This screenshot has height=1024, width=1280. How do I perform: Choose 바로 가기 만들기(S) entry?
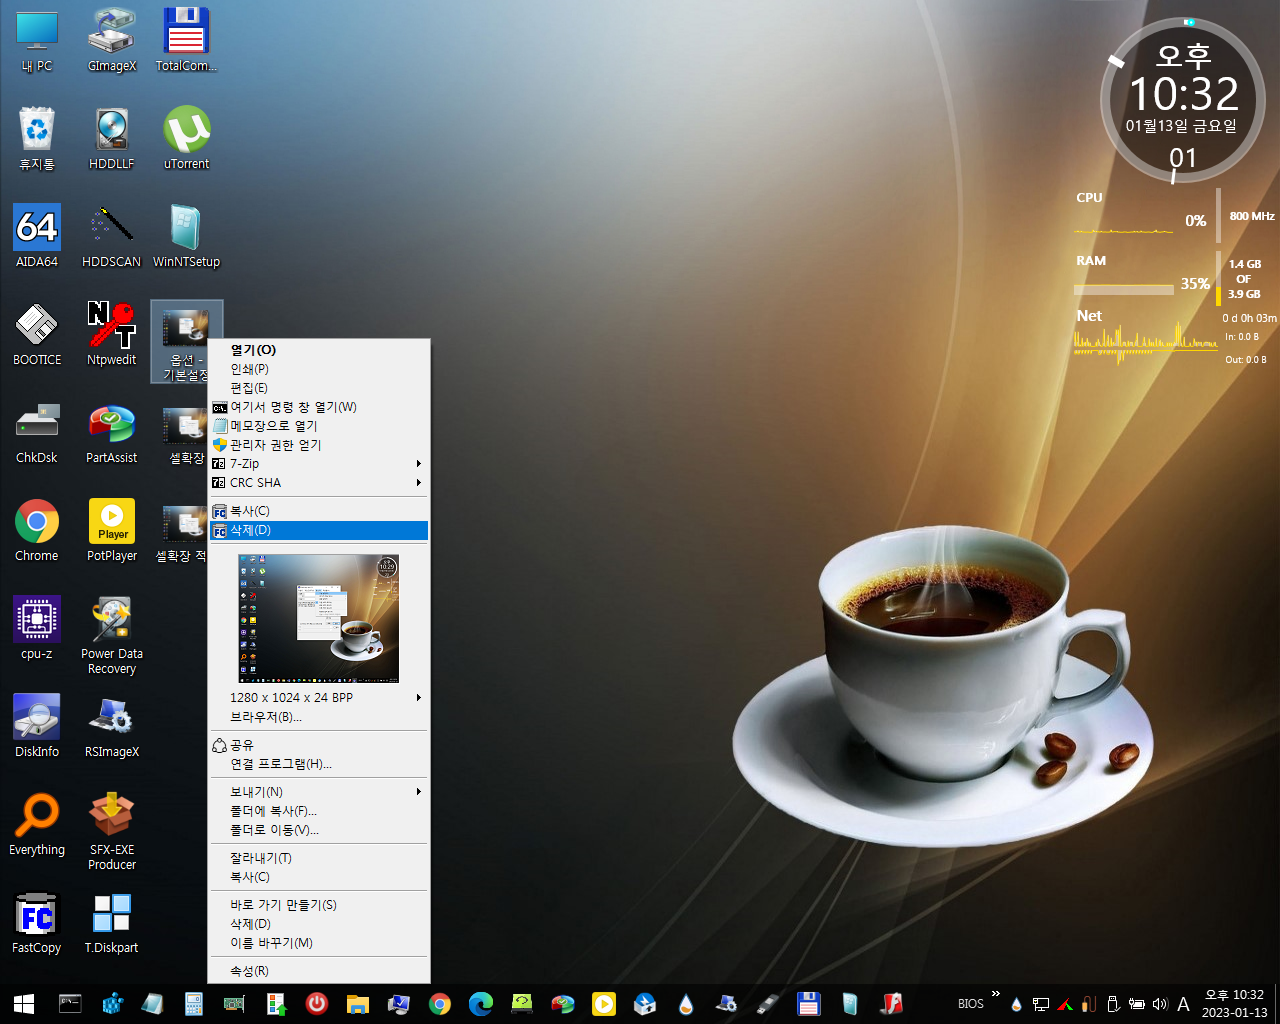point(319,905)
